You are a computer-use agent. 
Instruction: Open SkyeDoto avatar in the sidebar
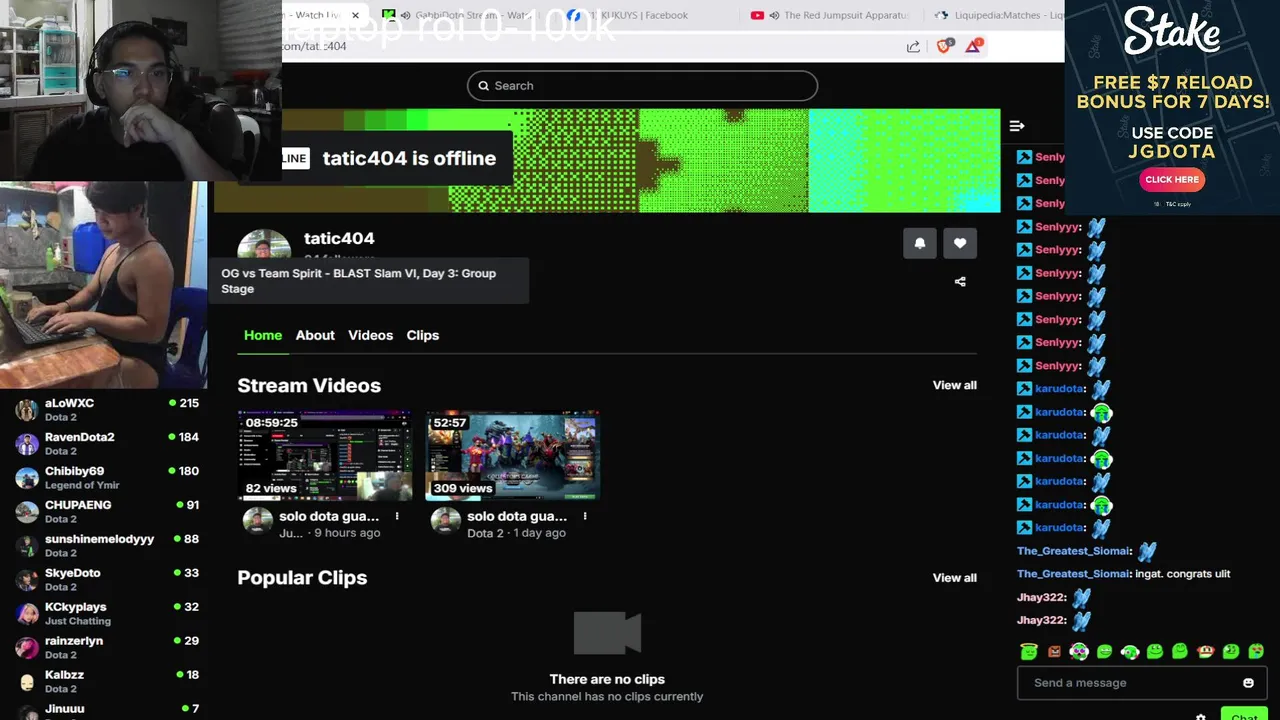27,580
